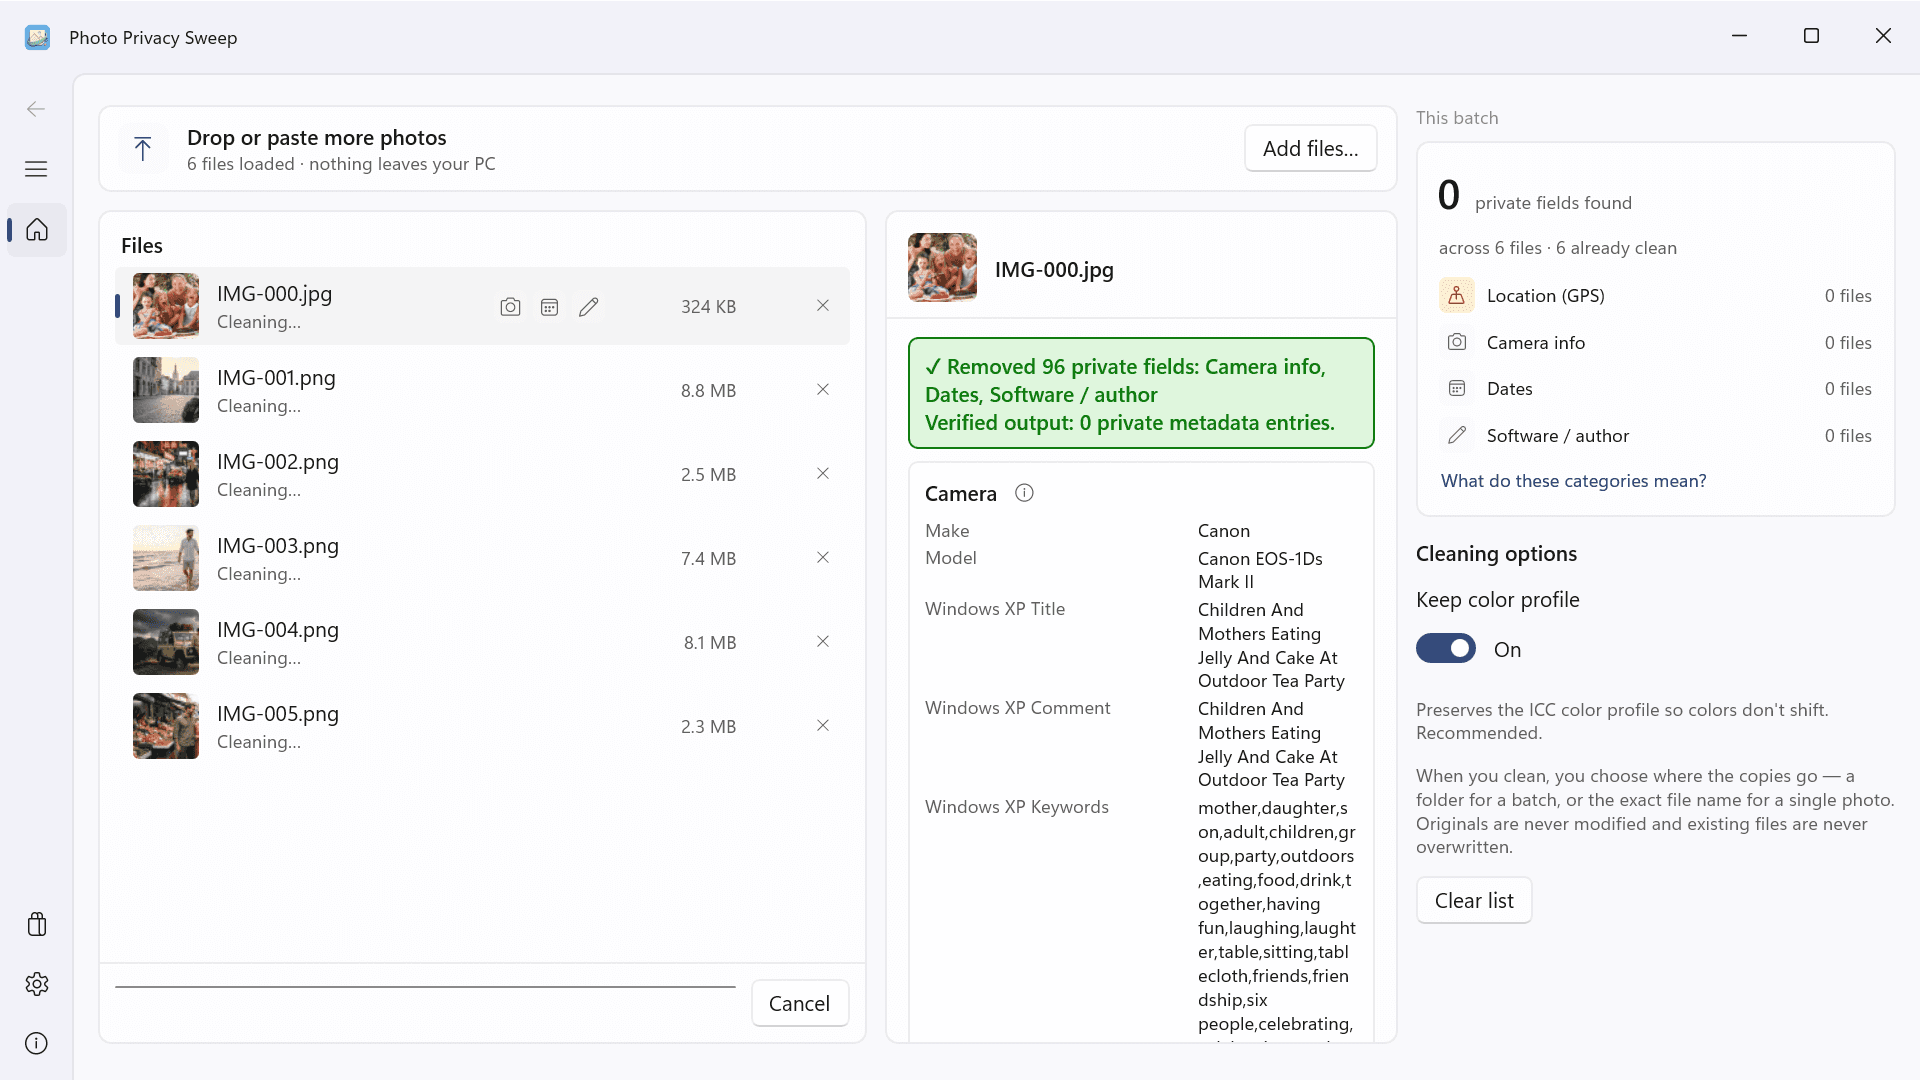Click the dates calendar icon on IMG-000.jpg row
1920x1080 pixels.
coord(549,307)
